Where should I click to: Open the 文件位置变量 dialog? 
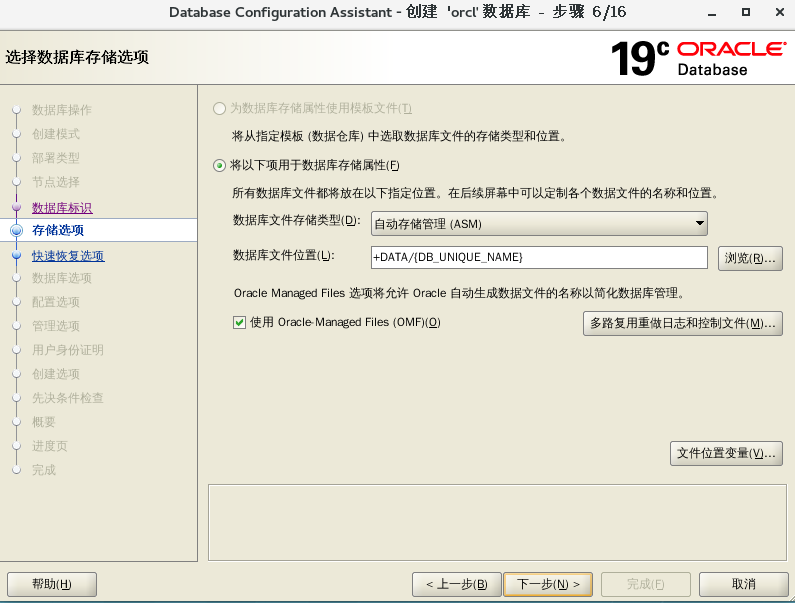point(725,453)
